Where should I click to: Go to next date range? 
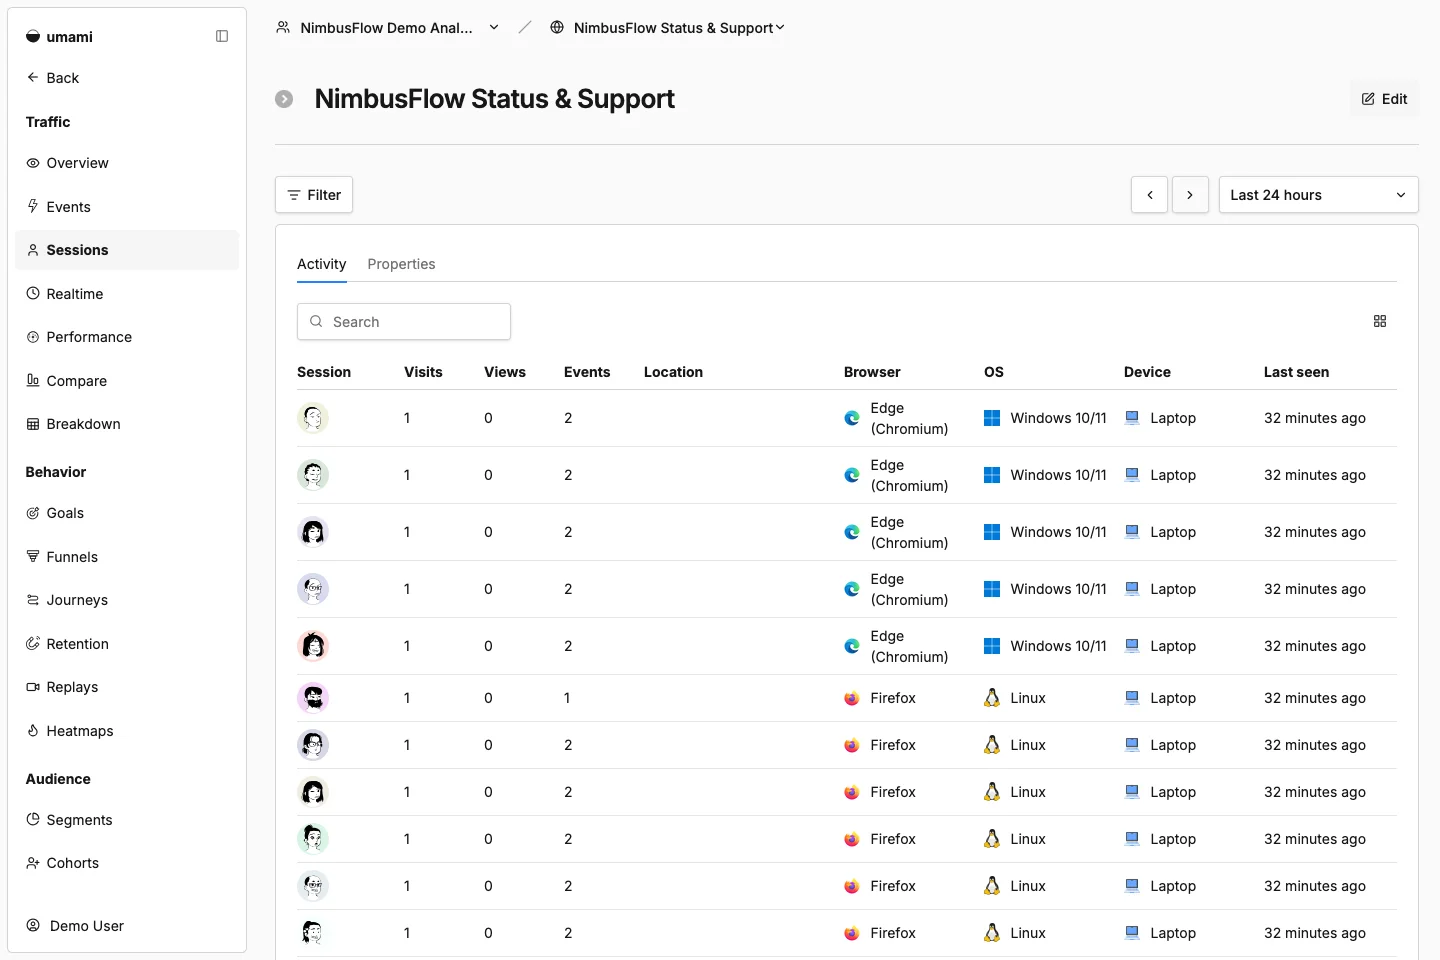(1190, 195)
